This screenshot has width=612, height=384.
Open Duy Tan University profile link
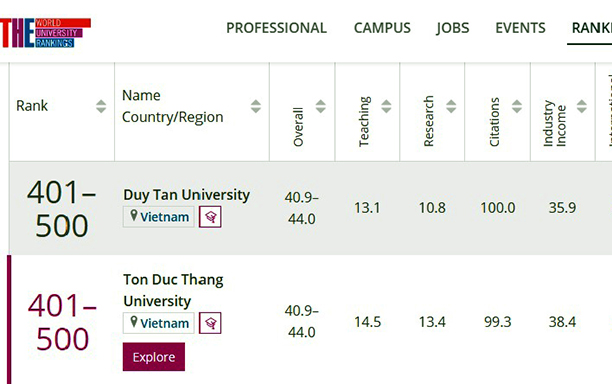click(x=187, y=195)
